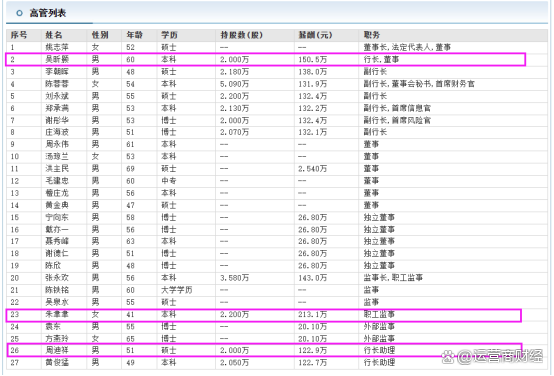554x376 pixels.
Task: Click the 2.180万 shareholding cell
Action: click(235, 72)
